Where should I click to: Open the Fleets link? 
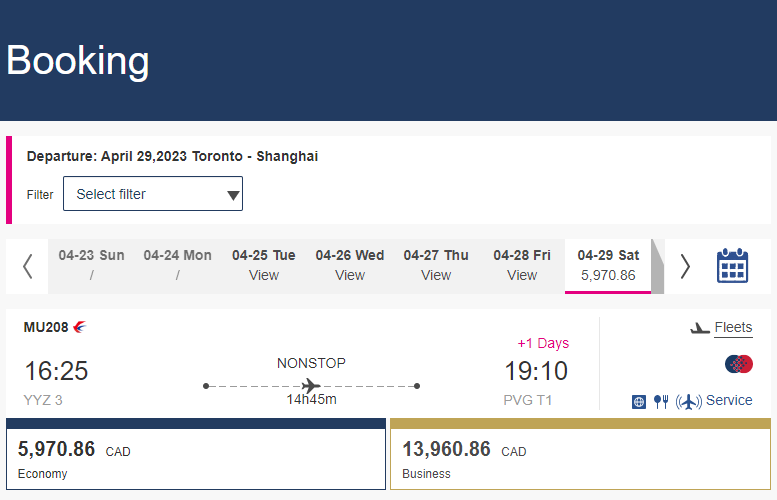[733, 328]
